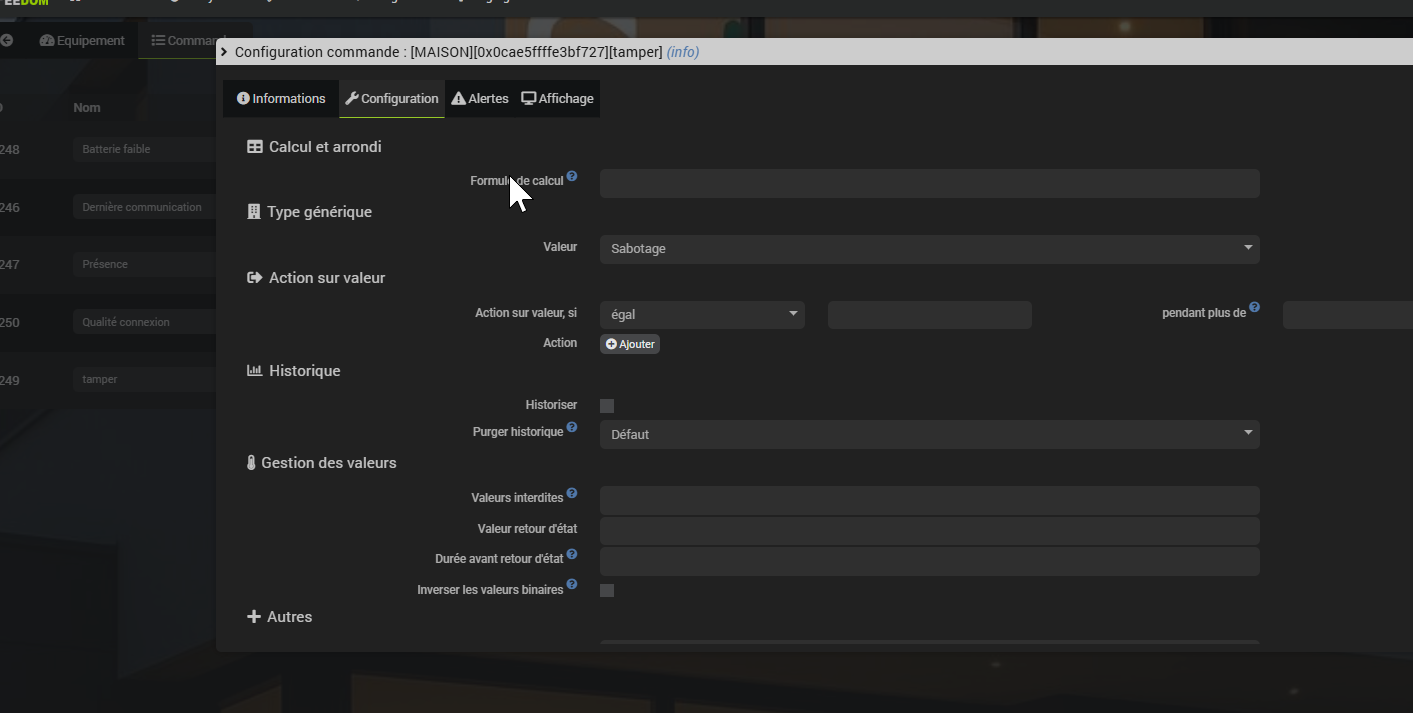
Task: Click help icon next to Valeurs interdites
Action: tap(572, 494)
